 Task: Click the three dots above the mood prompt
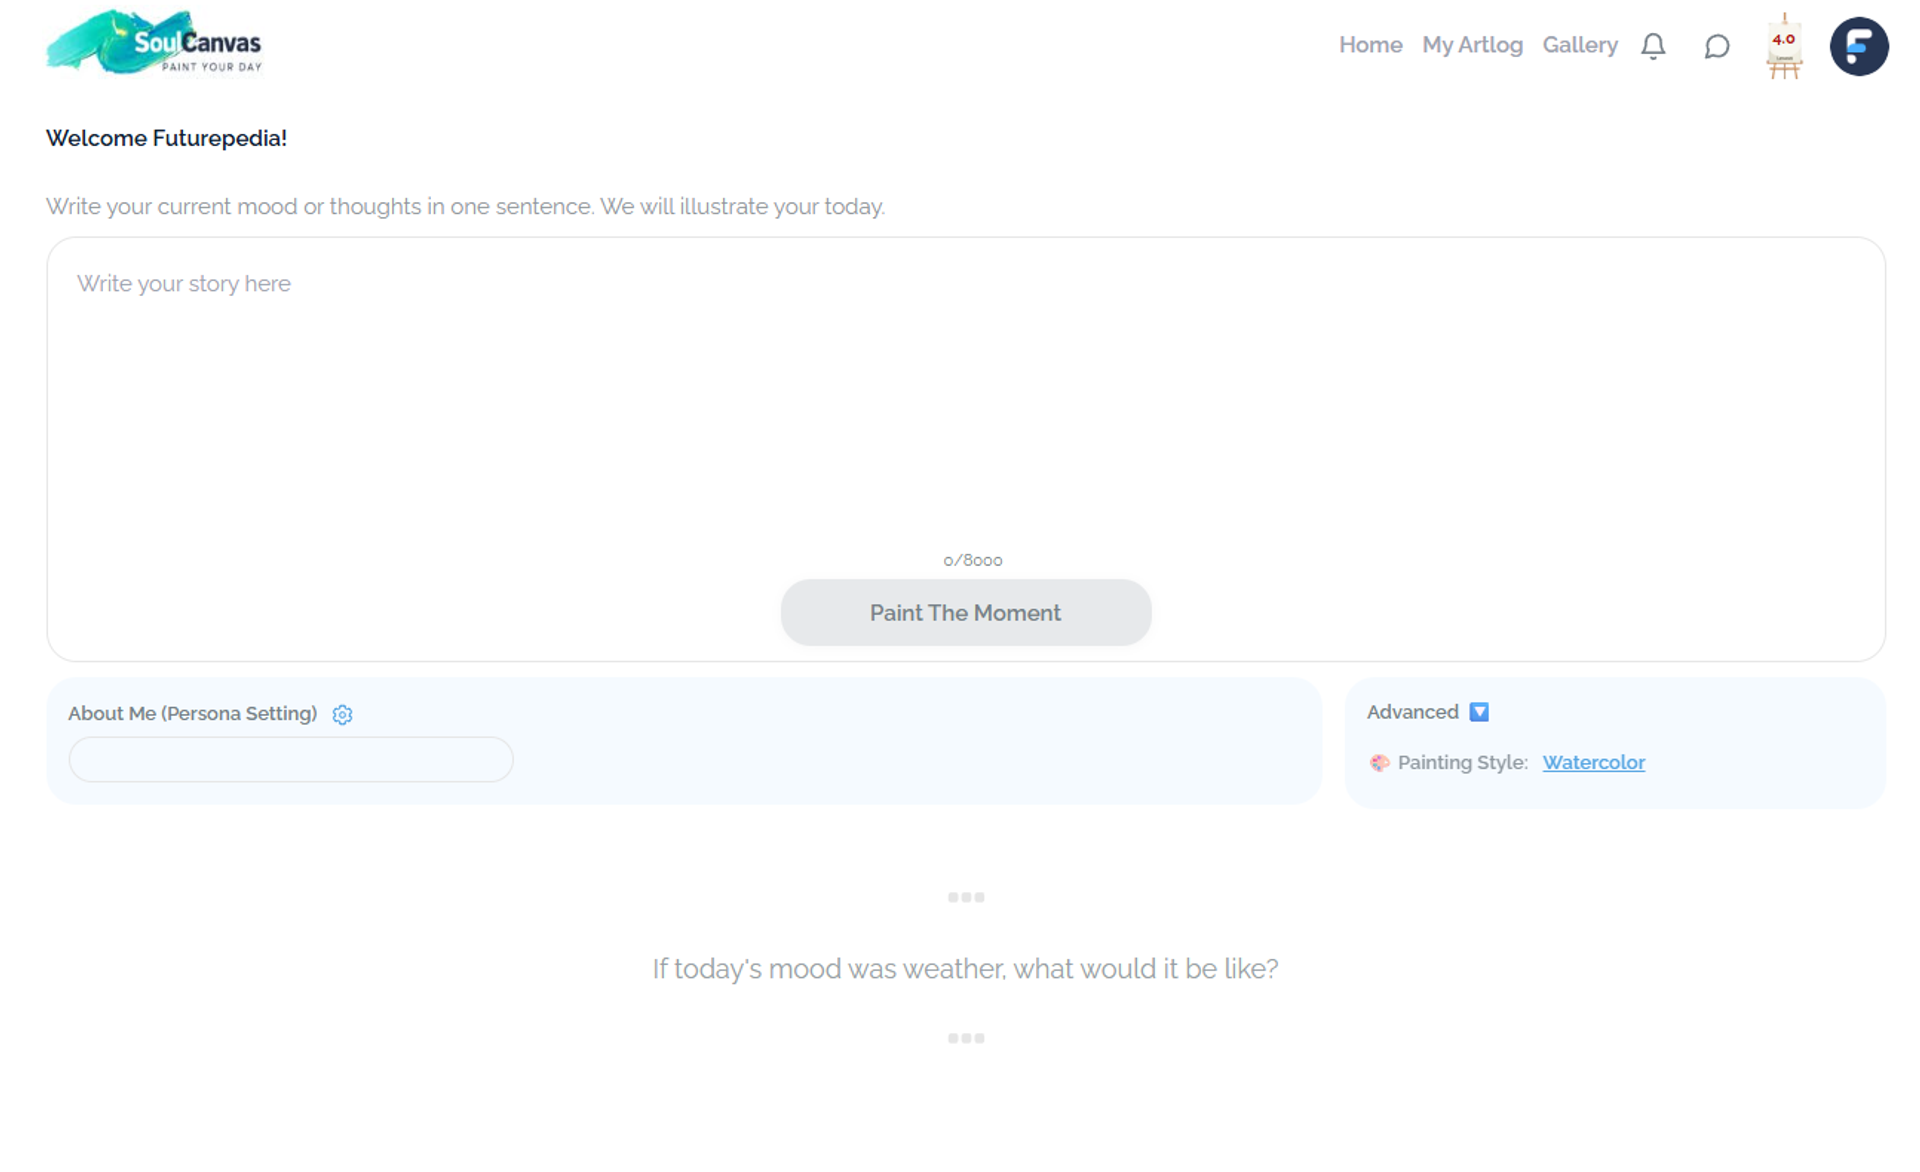[965, 897]
